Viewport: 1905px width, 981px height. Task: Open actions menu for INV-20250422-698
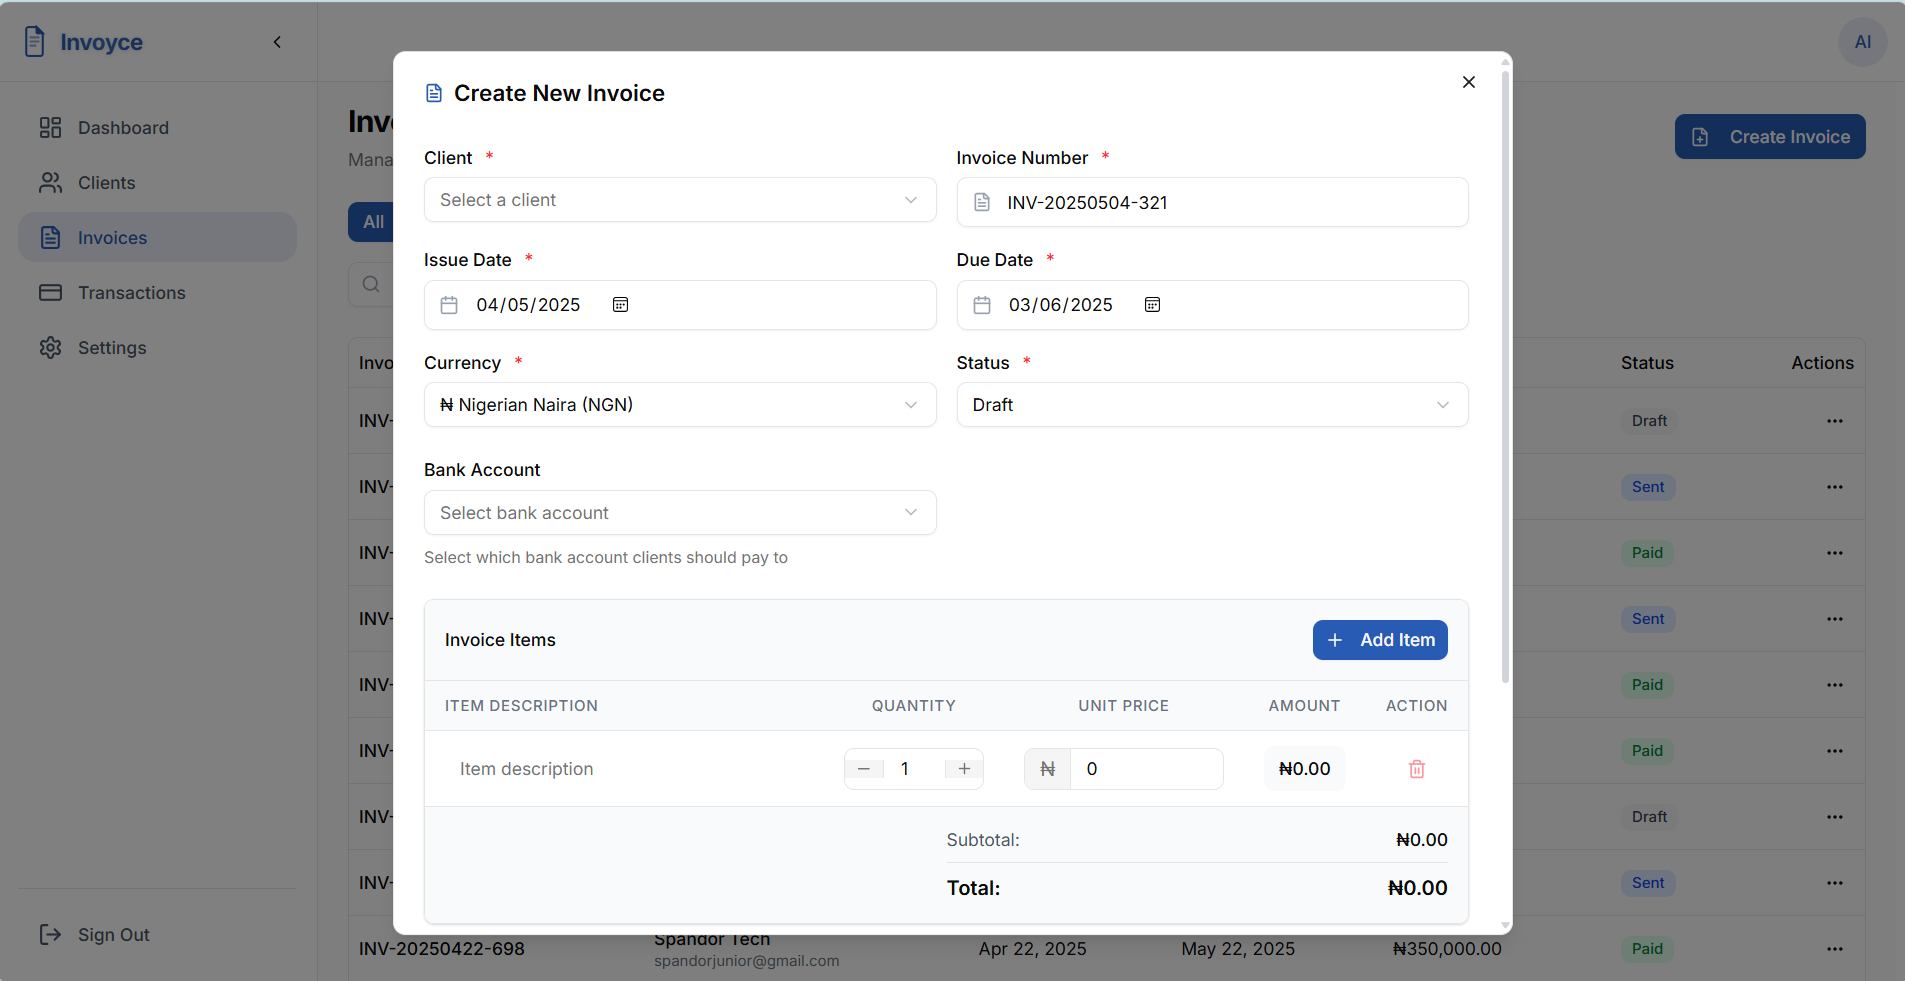1834,949
